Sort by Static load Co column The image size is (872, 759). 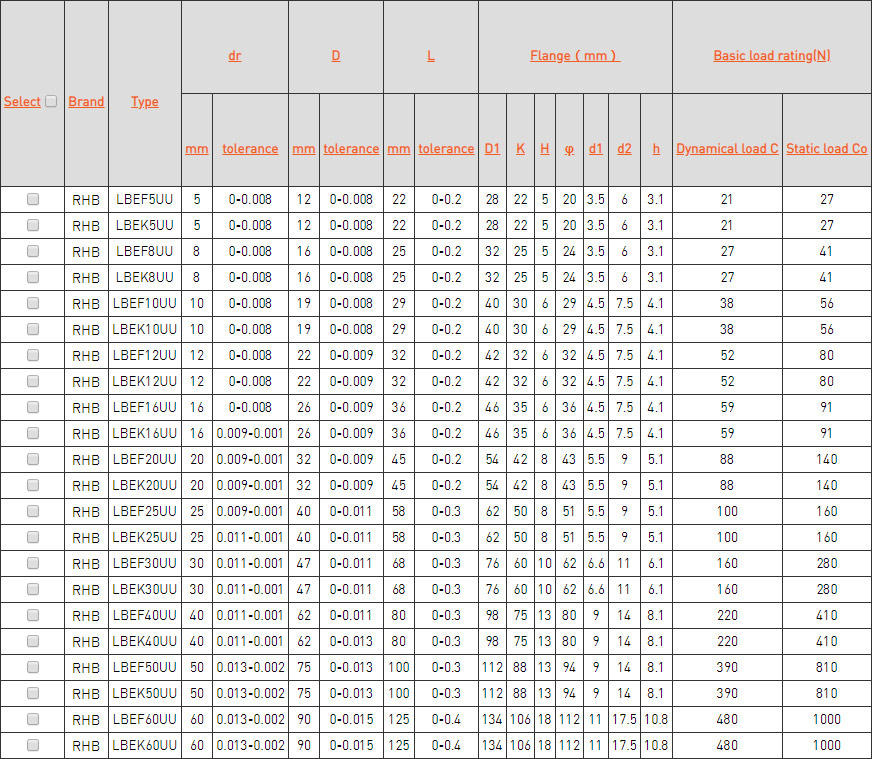[x=826, y=149]
